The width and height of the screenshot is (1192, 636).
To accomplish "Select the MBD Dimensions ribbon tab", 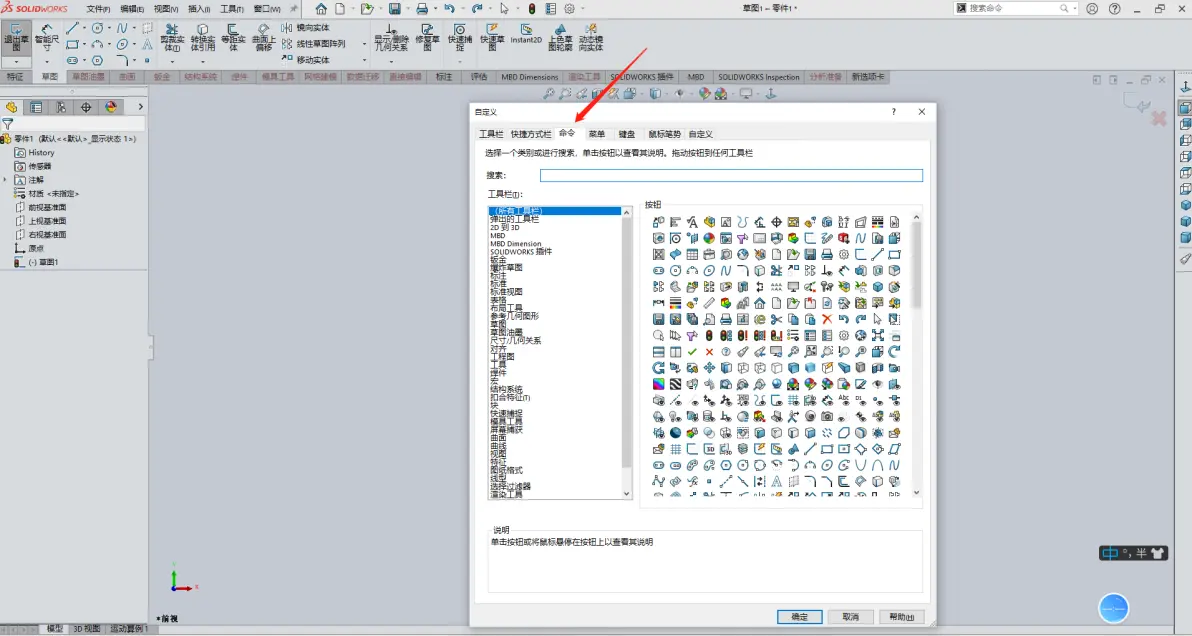I will coord(530,77).
